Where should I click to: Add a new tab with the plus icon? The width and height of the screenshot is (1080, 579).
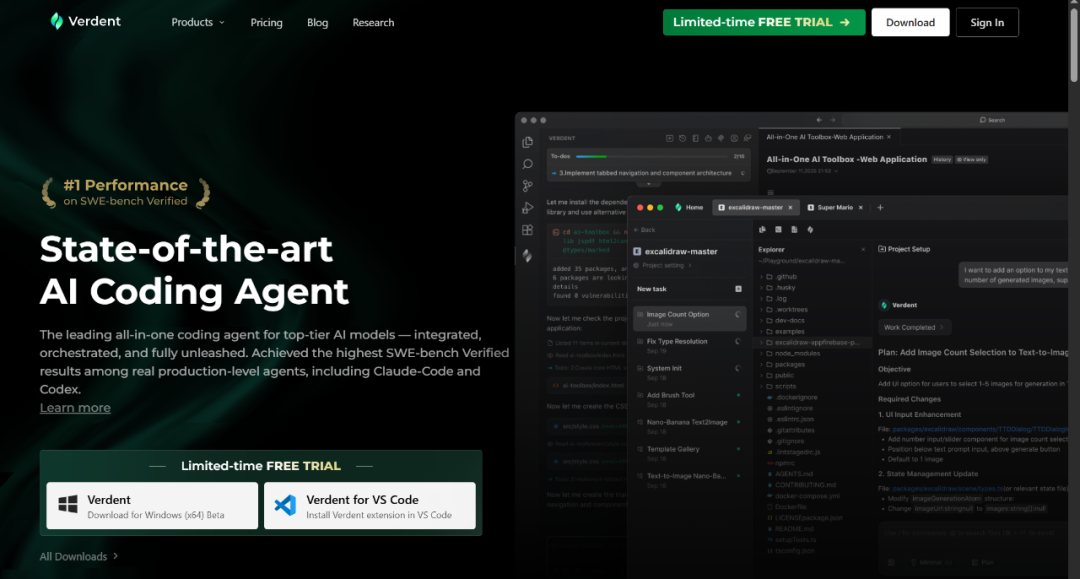tap(880, 207)
